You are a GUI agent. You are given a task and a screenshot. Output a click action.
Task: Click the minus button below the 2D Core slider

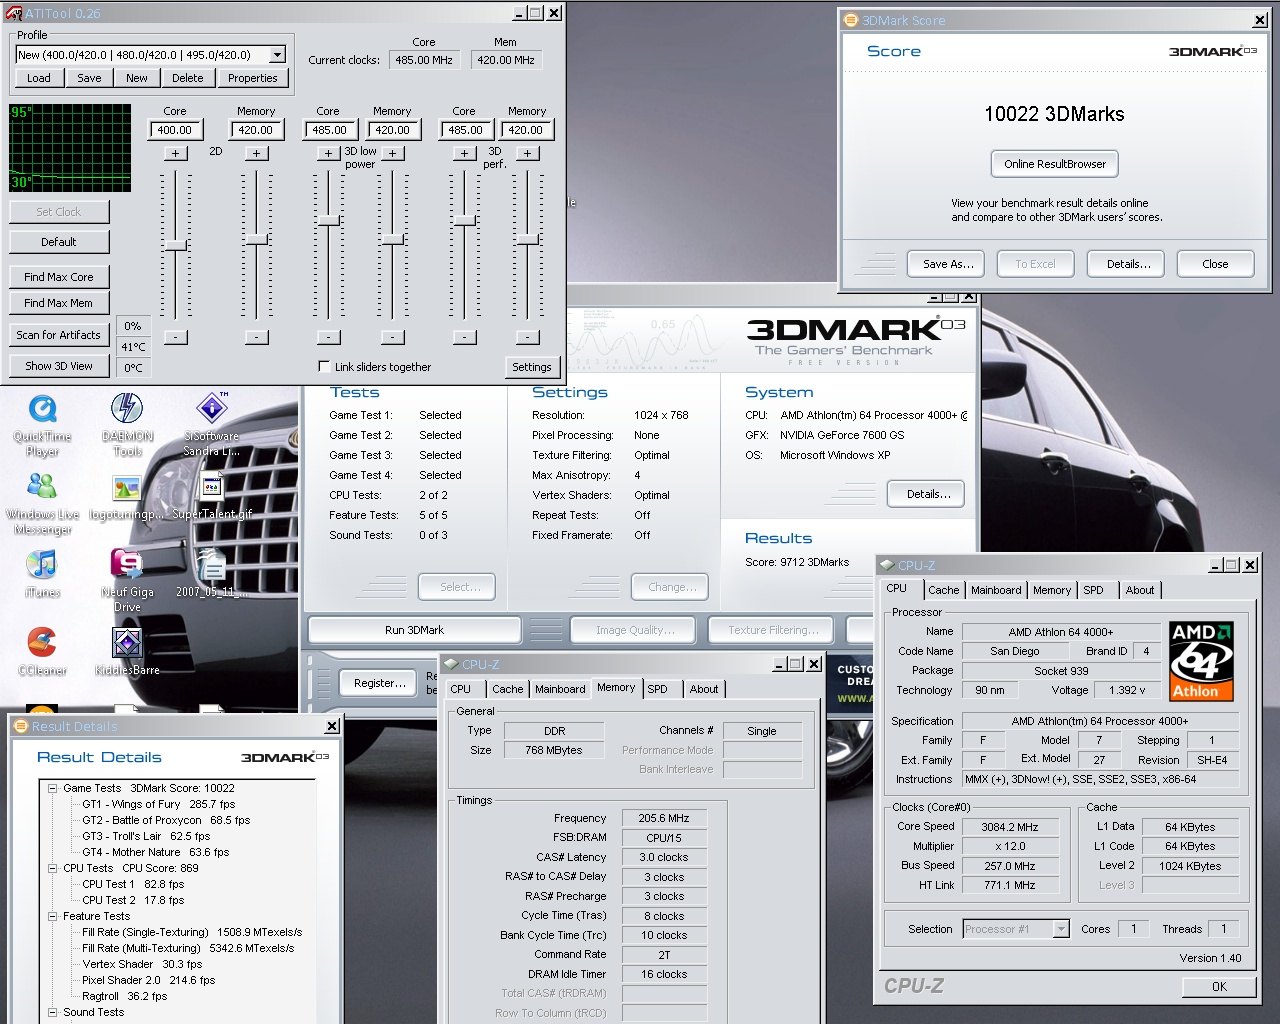(x=175, y=337)
